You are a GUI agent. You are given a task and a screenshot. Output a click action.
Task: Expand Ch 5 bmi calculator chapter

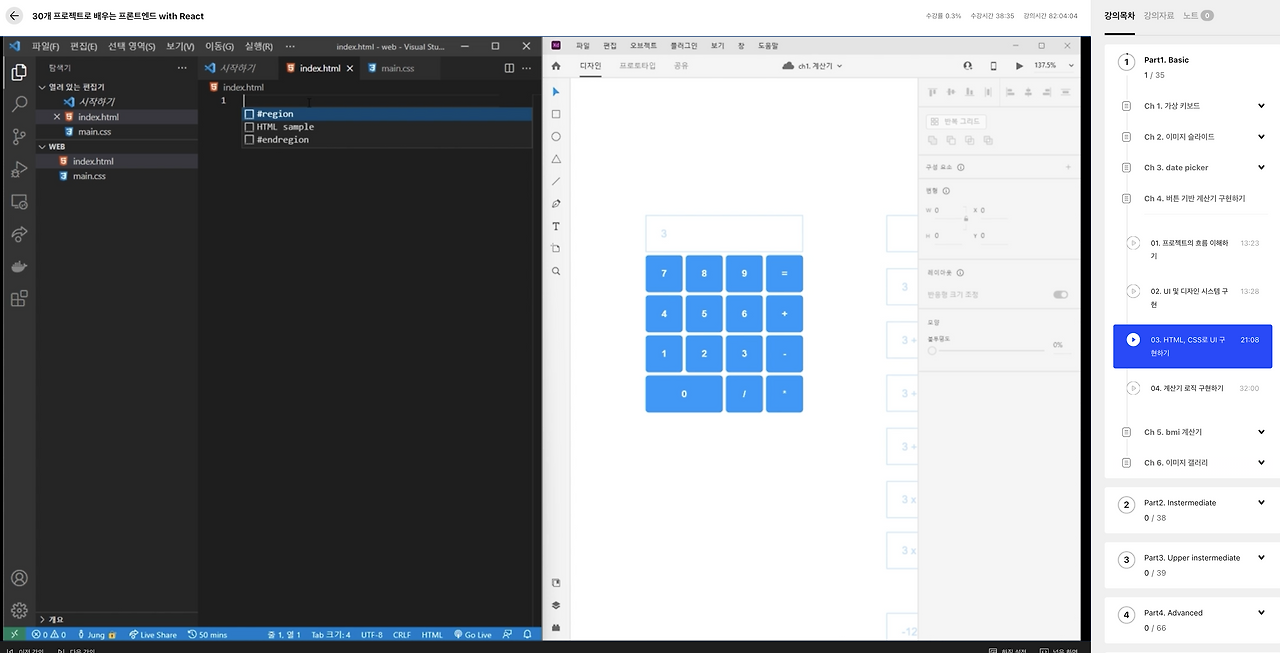1260,432
